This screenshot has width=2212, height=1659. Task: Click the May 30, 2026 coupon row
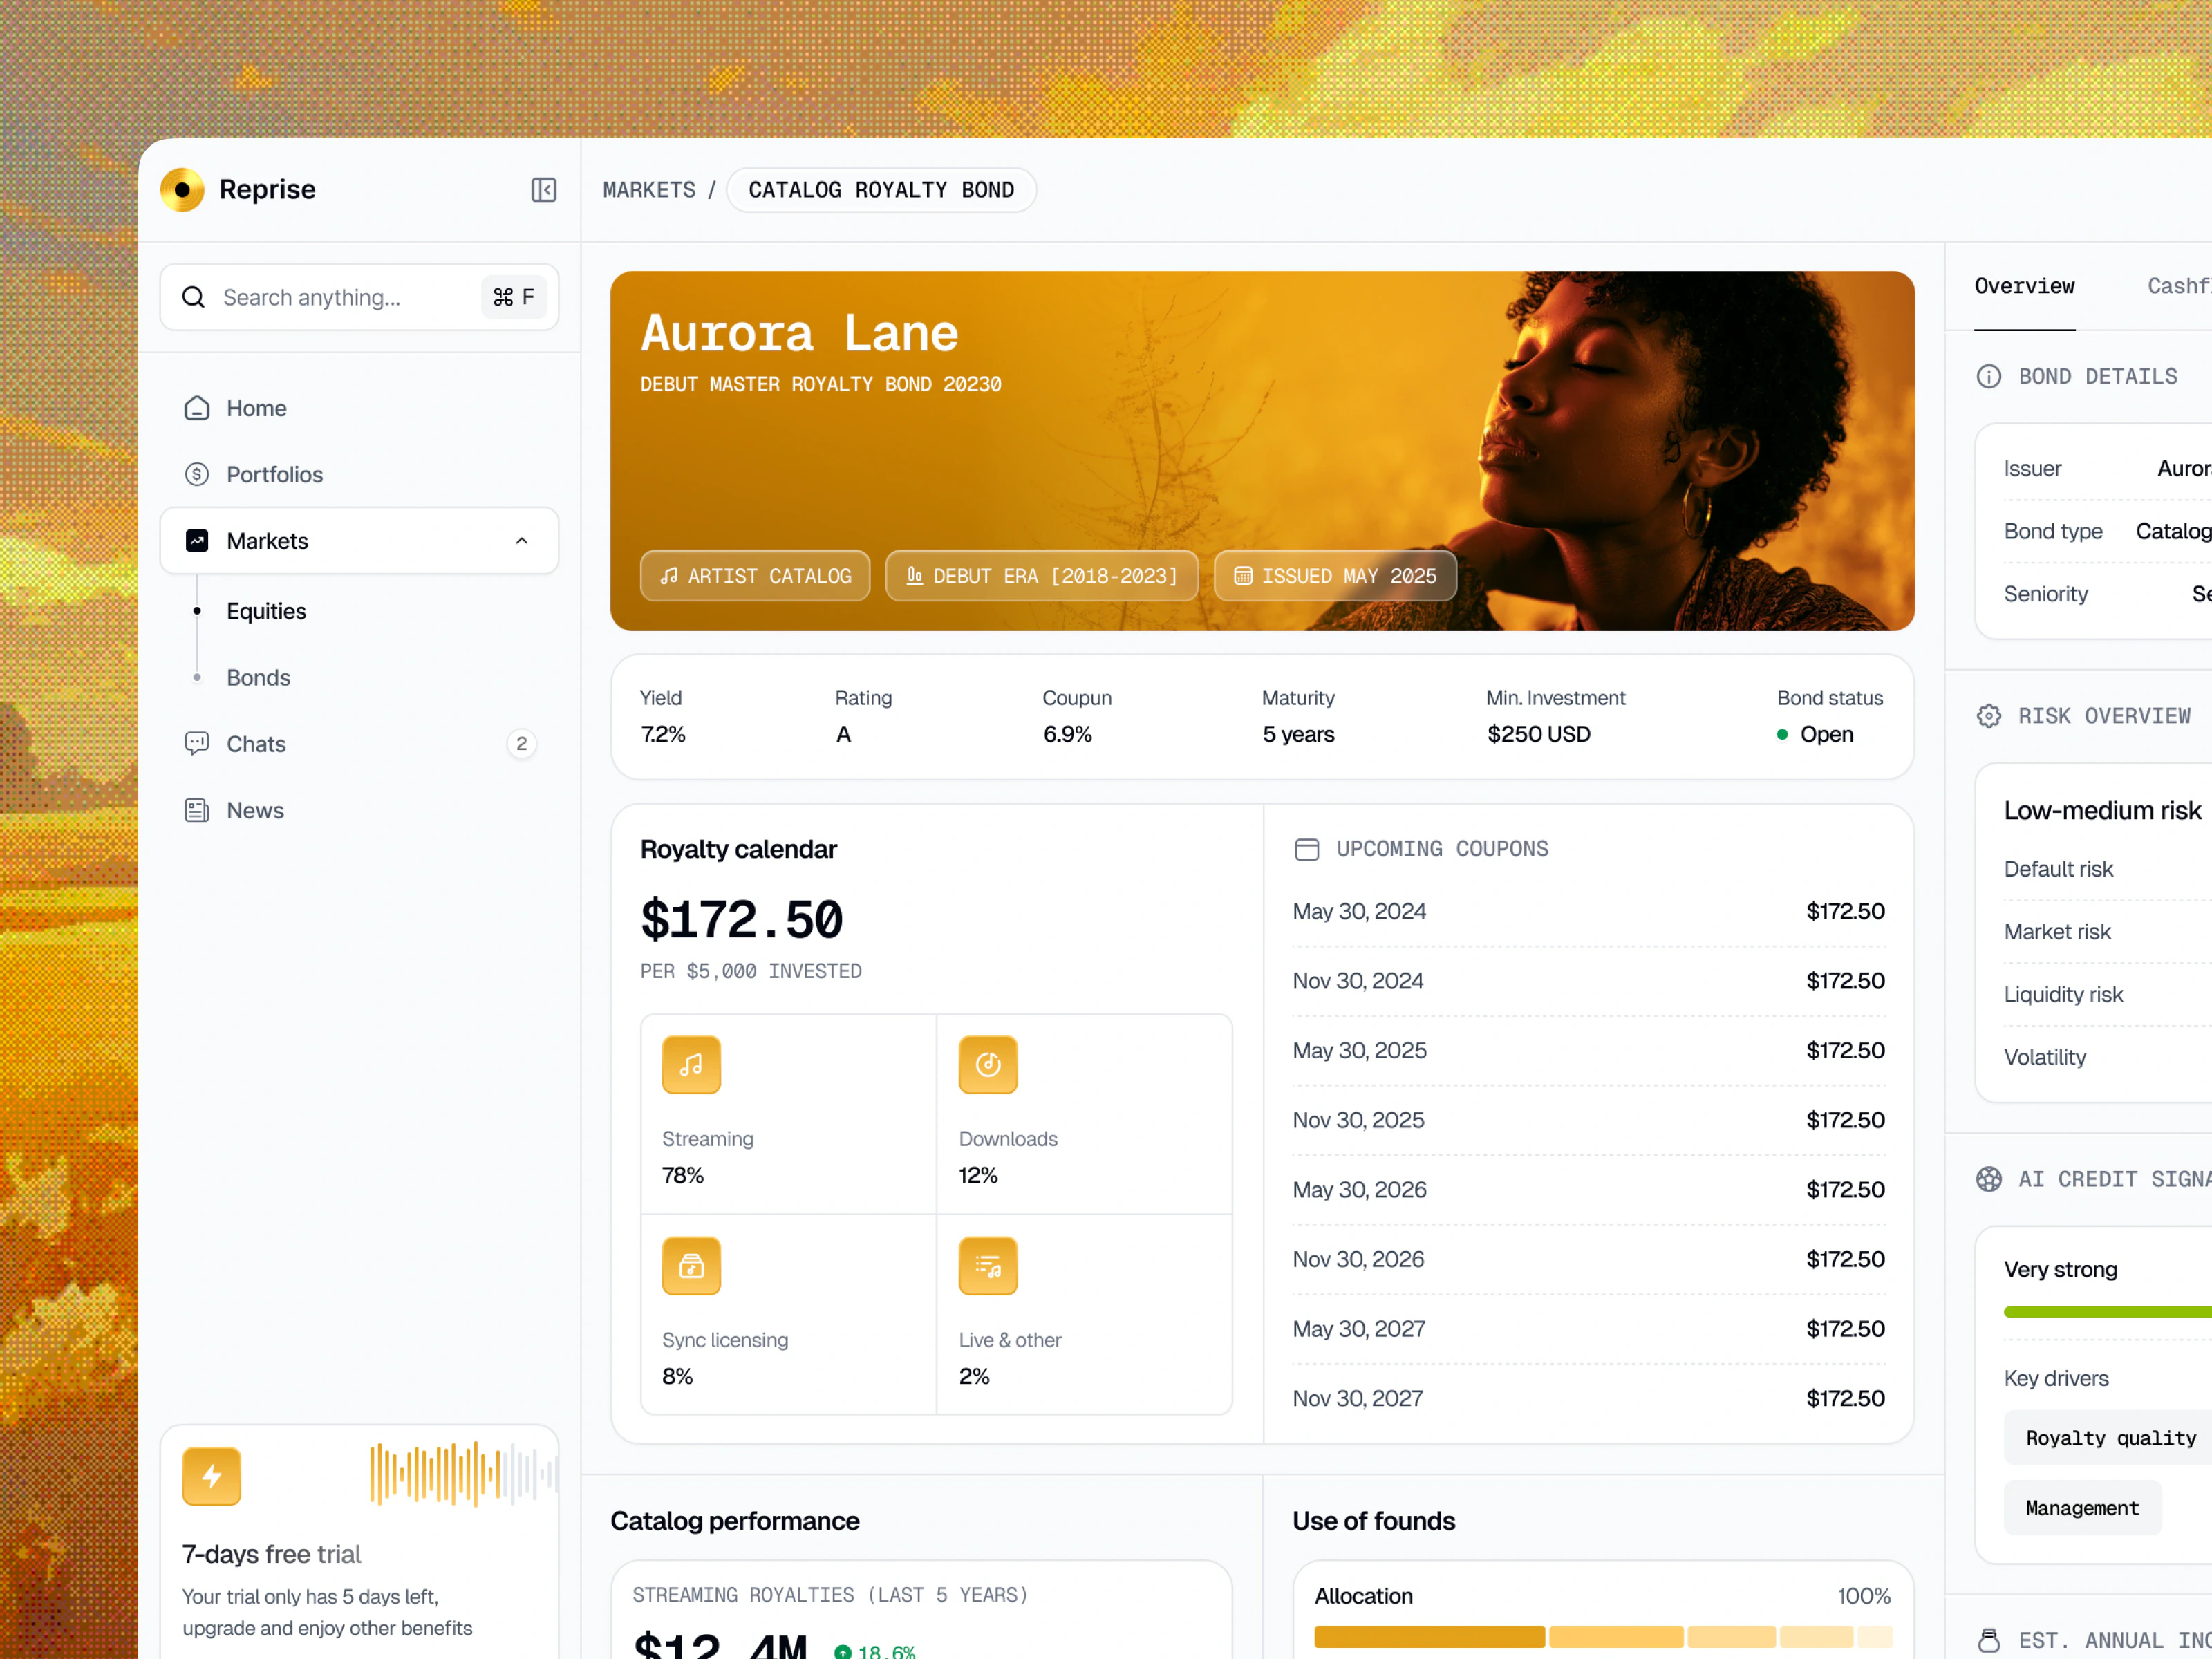[1589, 1190]
